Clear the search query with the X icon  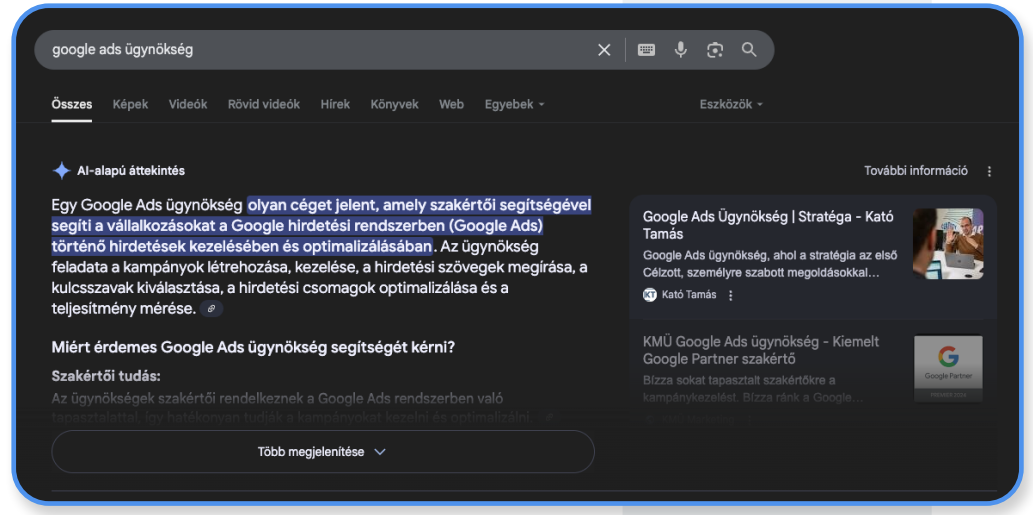click(x=604, y=50)
